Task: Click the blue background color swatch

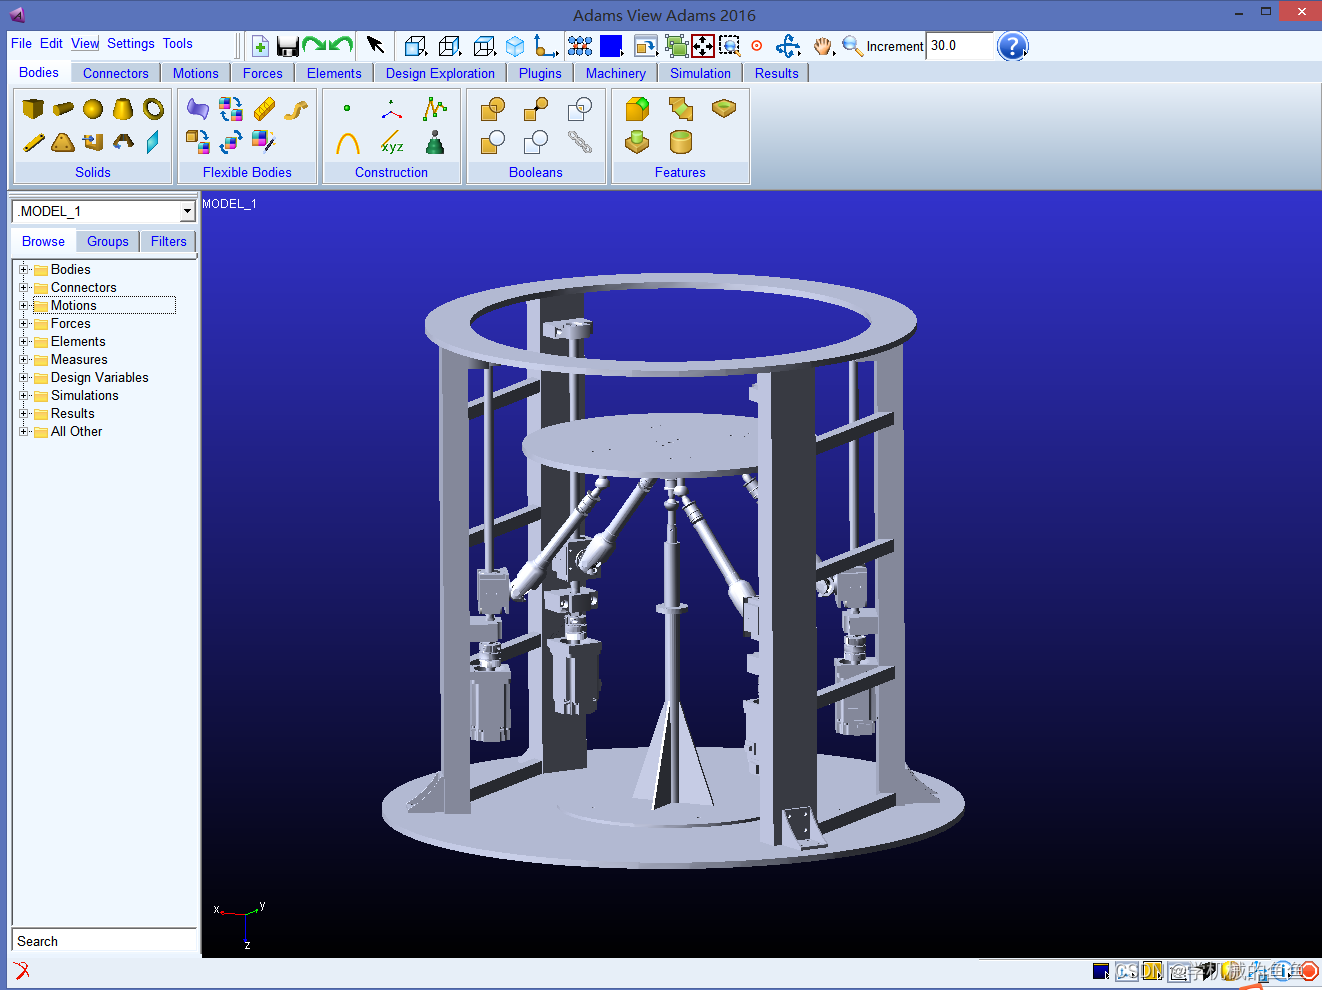Action: tap(610, 46)
